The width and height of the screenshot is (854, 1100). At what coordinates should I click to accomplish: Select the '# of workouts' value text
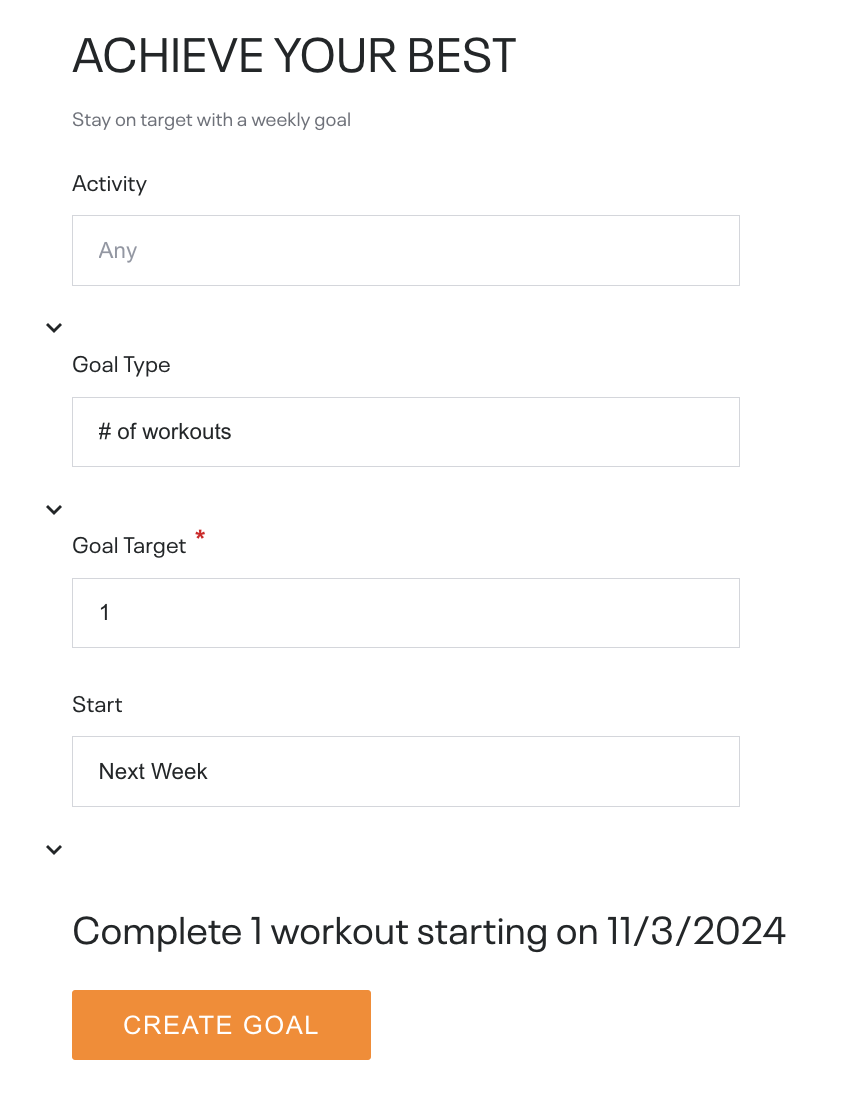[165, 432]
